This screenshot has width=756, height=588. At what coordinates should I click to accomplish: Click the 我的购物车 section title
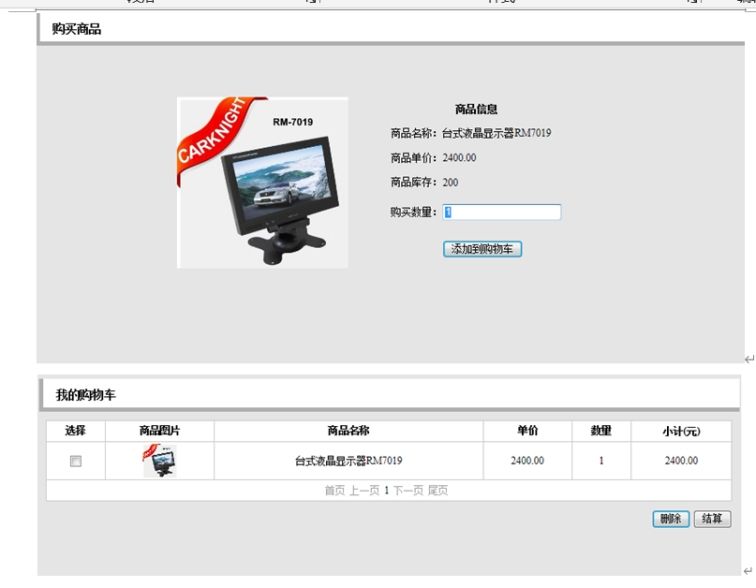coord(86,395)
